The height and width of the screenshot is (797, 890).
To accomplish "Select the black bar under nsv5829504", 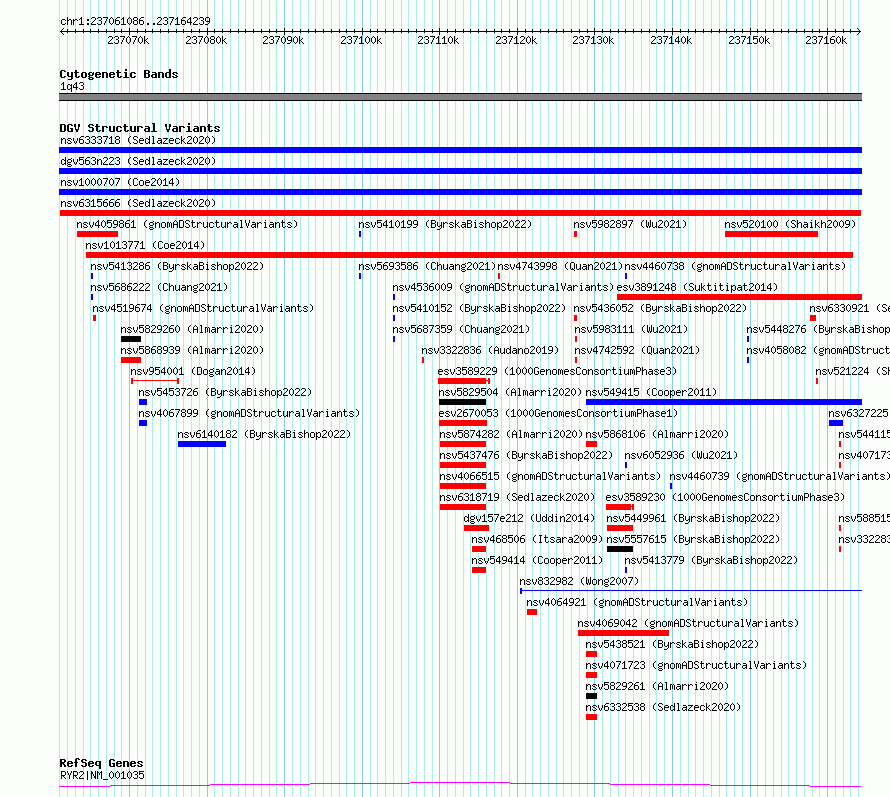I will tap(463, 402).
